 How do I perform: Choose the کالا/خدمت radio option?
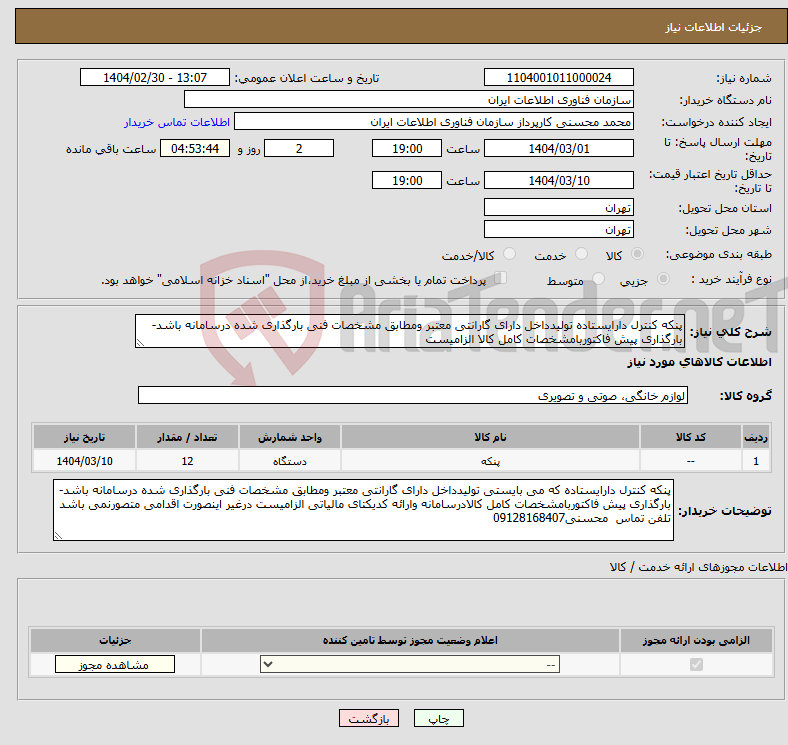pos(510,255)
